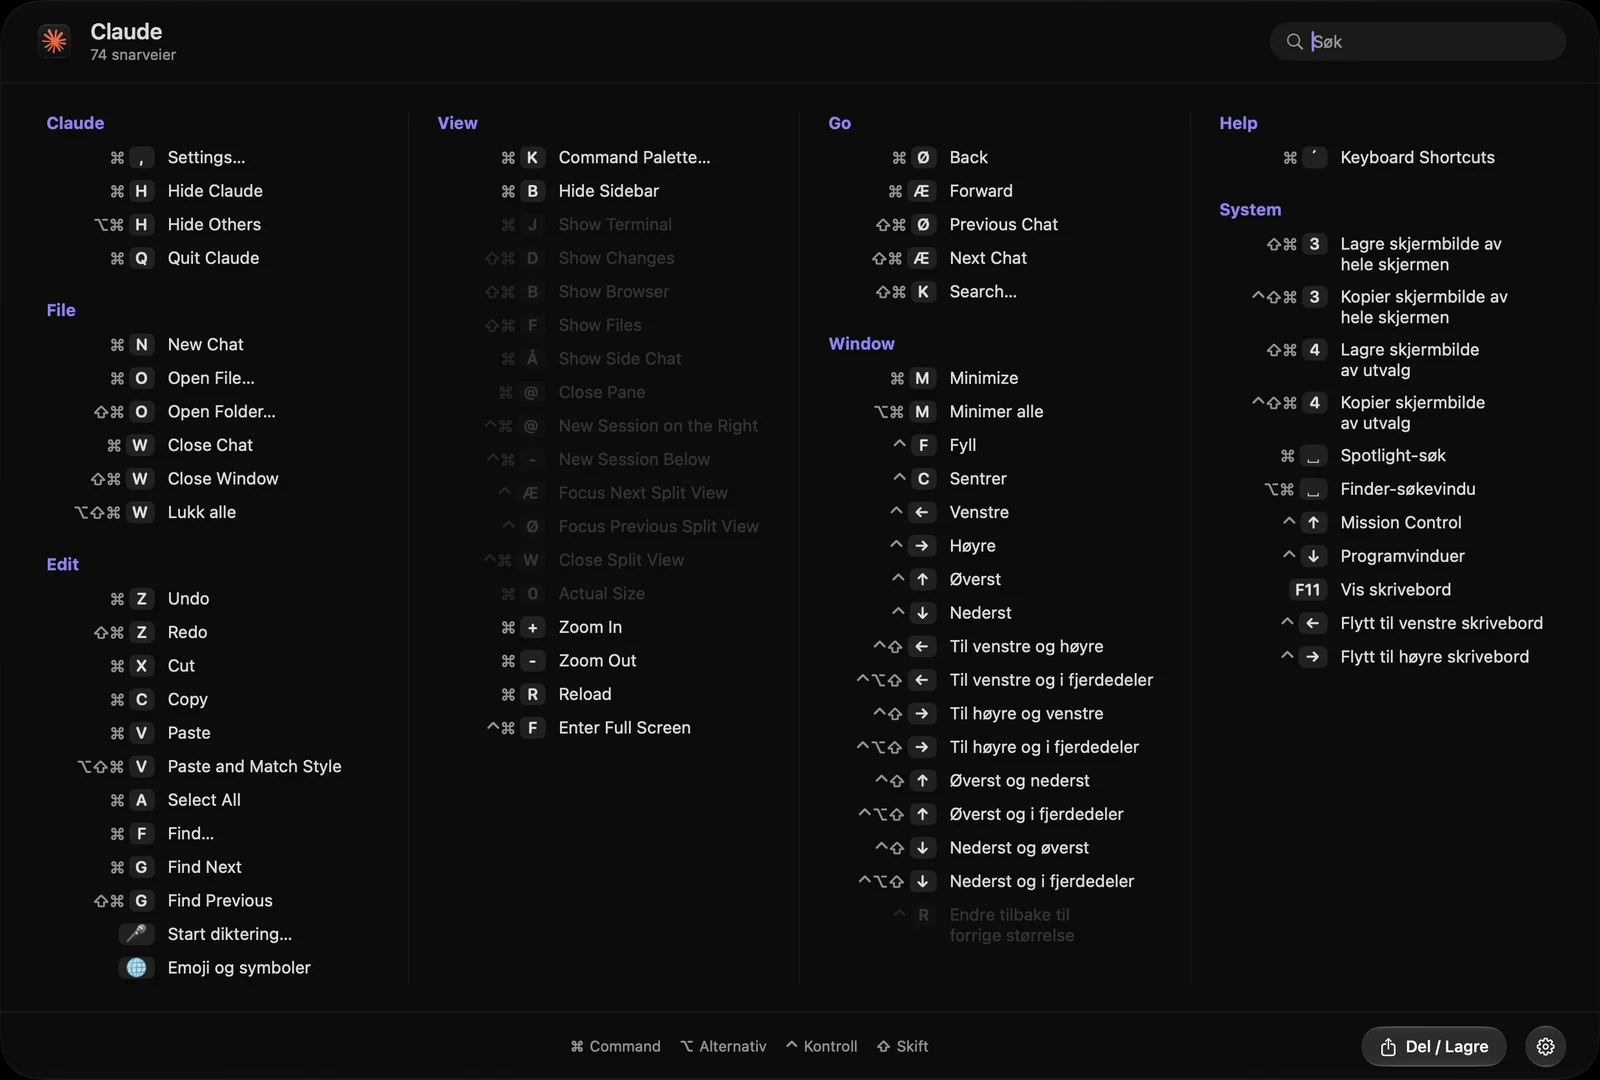Focus the Søk search field

[x=1417, y=41]
